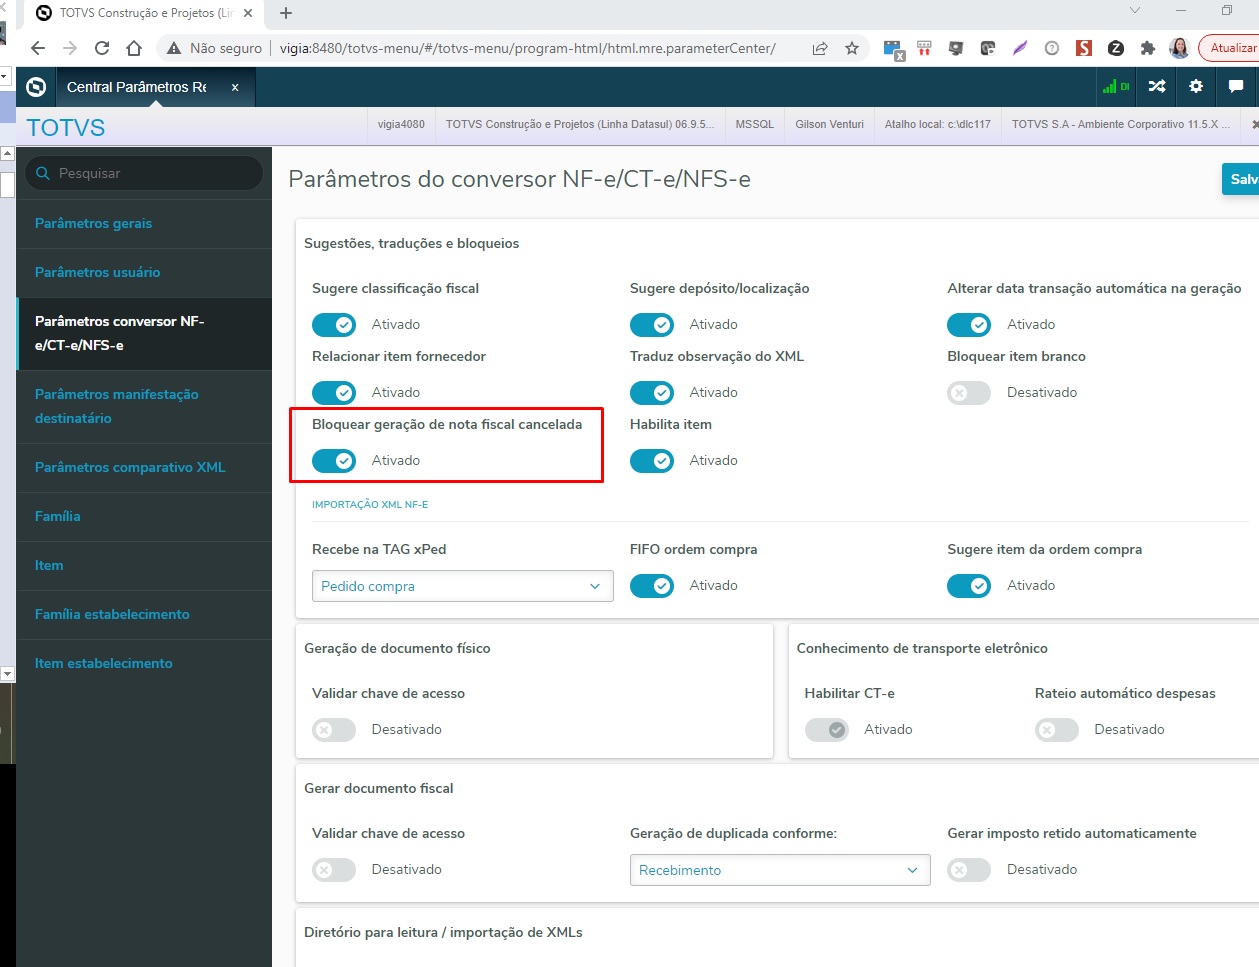Click the TOTVS logo icon in header
The height and width of the screenshot is (967, 1259).
pos(36,87)
